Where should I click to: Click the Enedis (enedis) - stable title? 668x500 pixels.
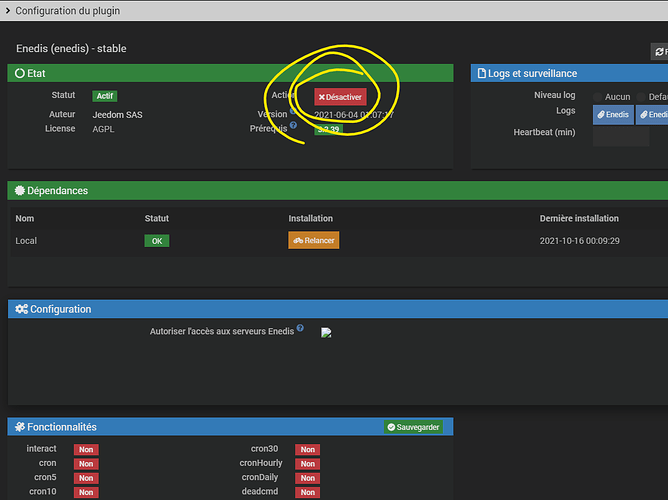point(71,49)
